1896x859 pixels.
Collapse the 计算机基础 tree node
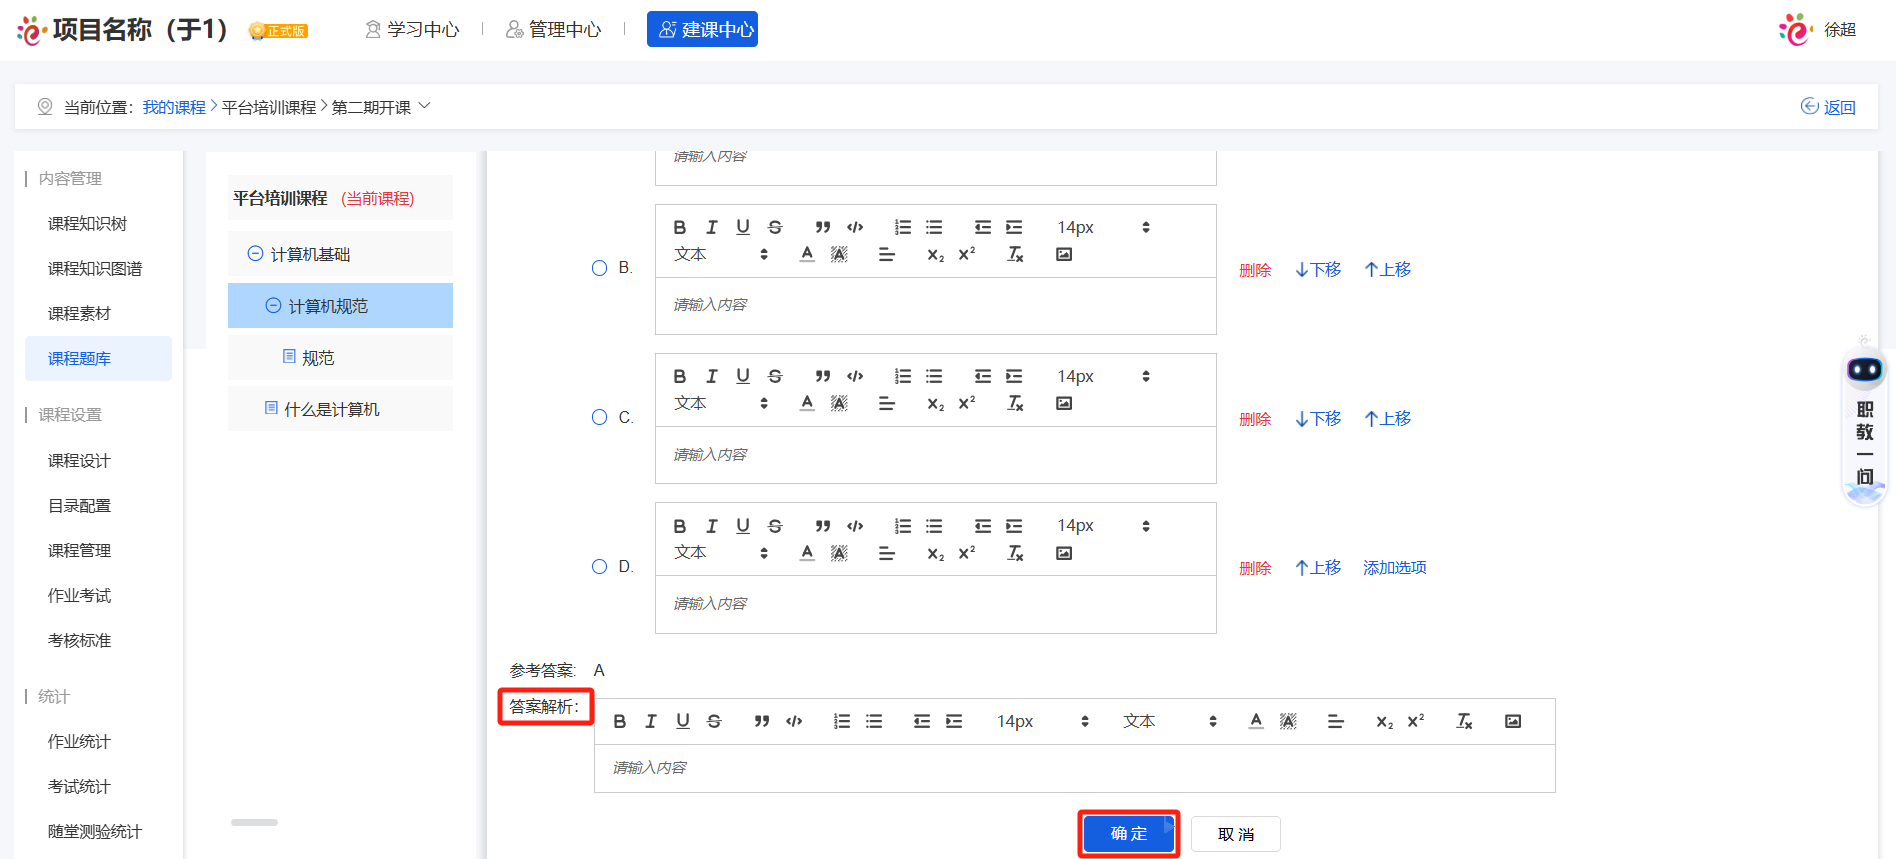pyautogui.click(x=255, y=254)
